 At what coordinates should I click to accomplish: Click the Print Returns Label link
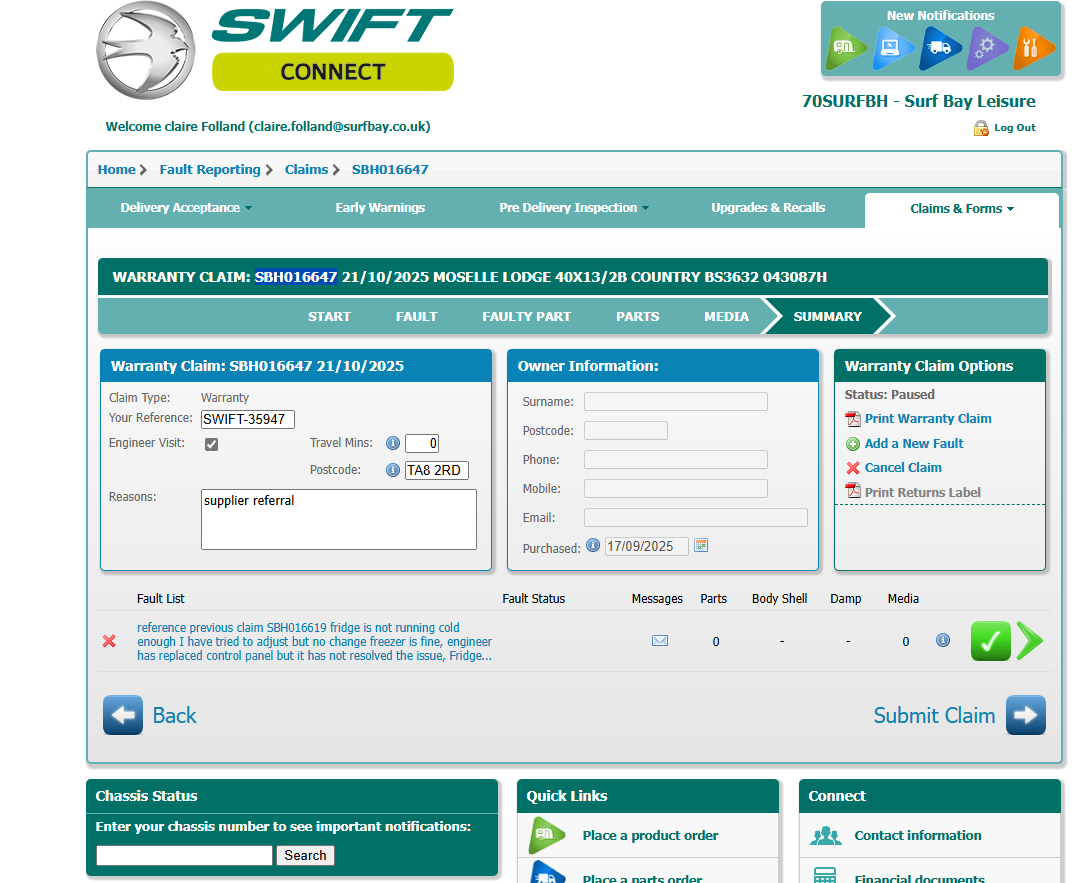pyautogui.click(x=922, y=492)
